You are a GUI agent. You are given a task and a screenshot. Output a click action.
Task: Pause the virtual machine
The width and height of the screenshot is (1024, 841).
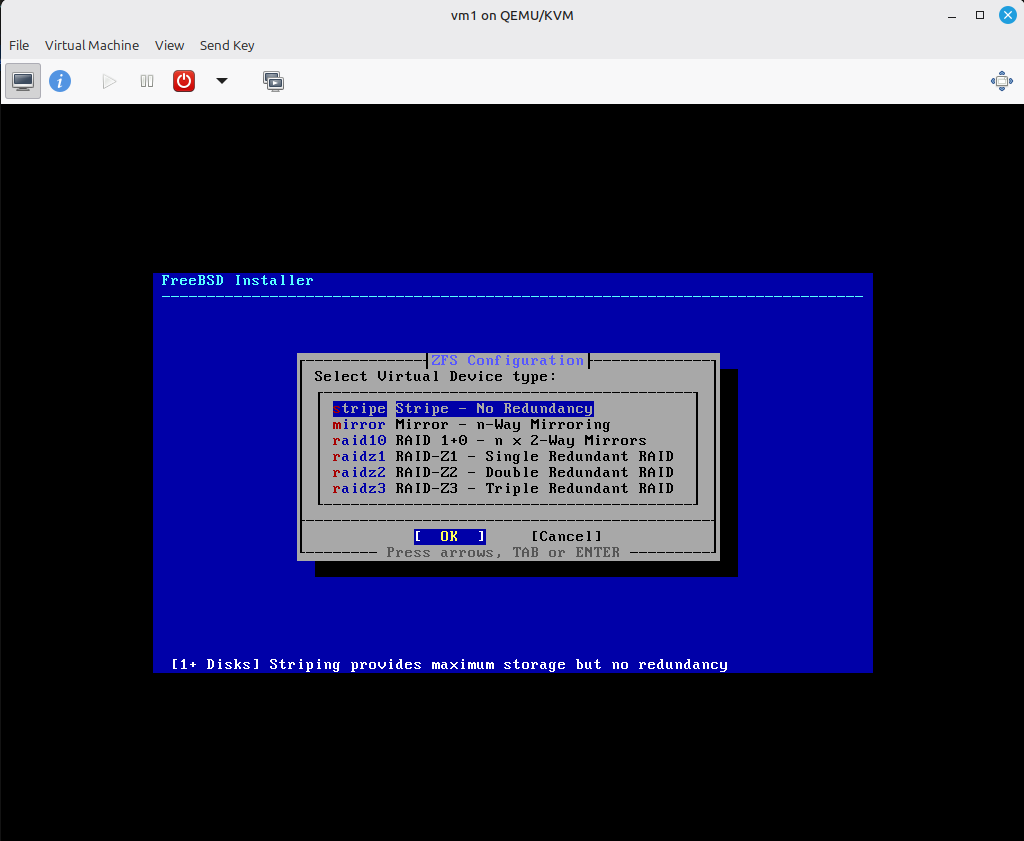147,81
